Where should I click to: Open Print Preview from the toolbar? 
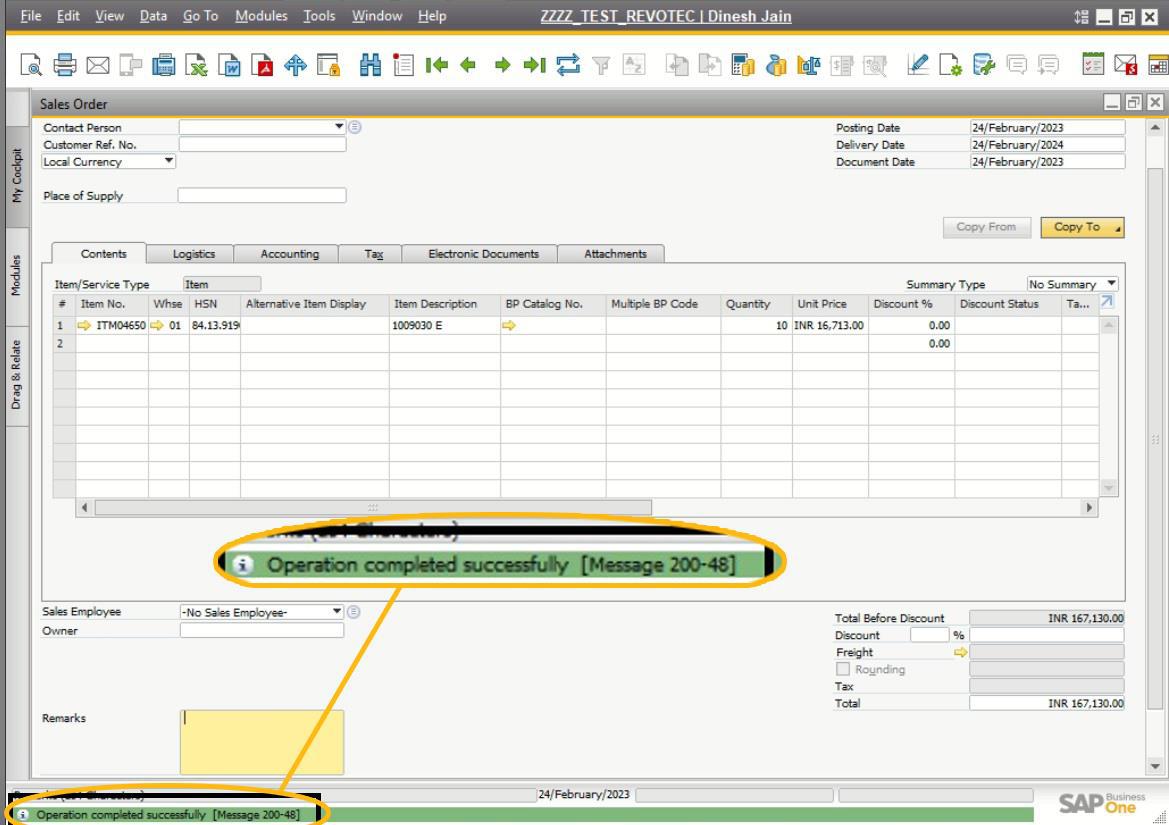tap(31, 65)
